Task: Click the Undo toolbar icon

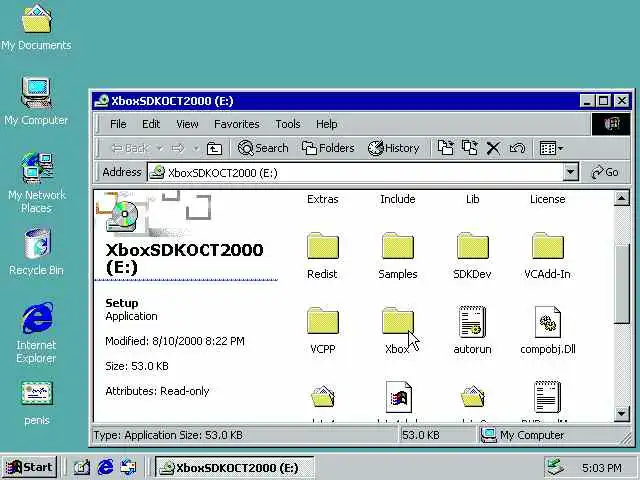Action: point(517,148)
